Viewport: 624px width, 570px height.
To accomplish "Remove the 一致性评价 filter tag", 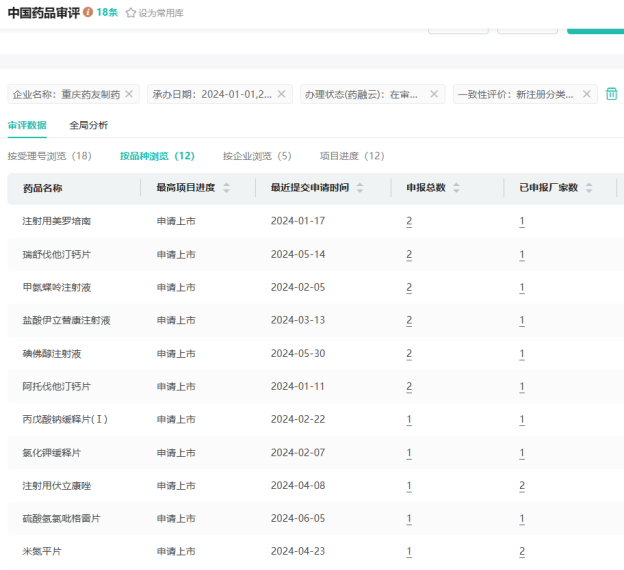I will point(586,94).
